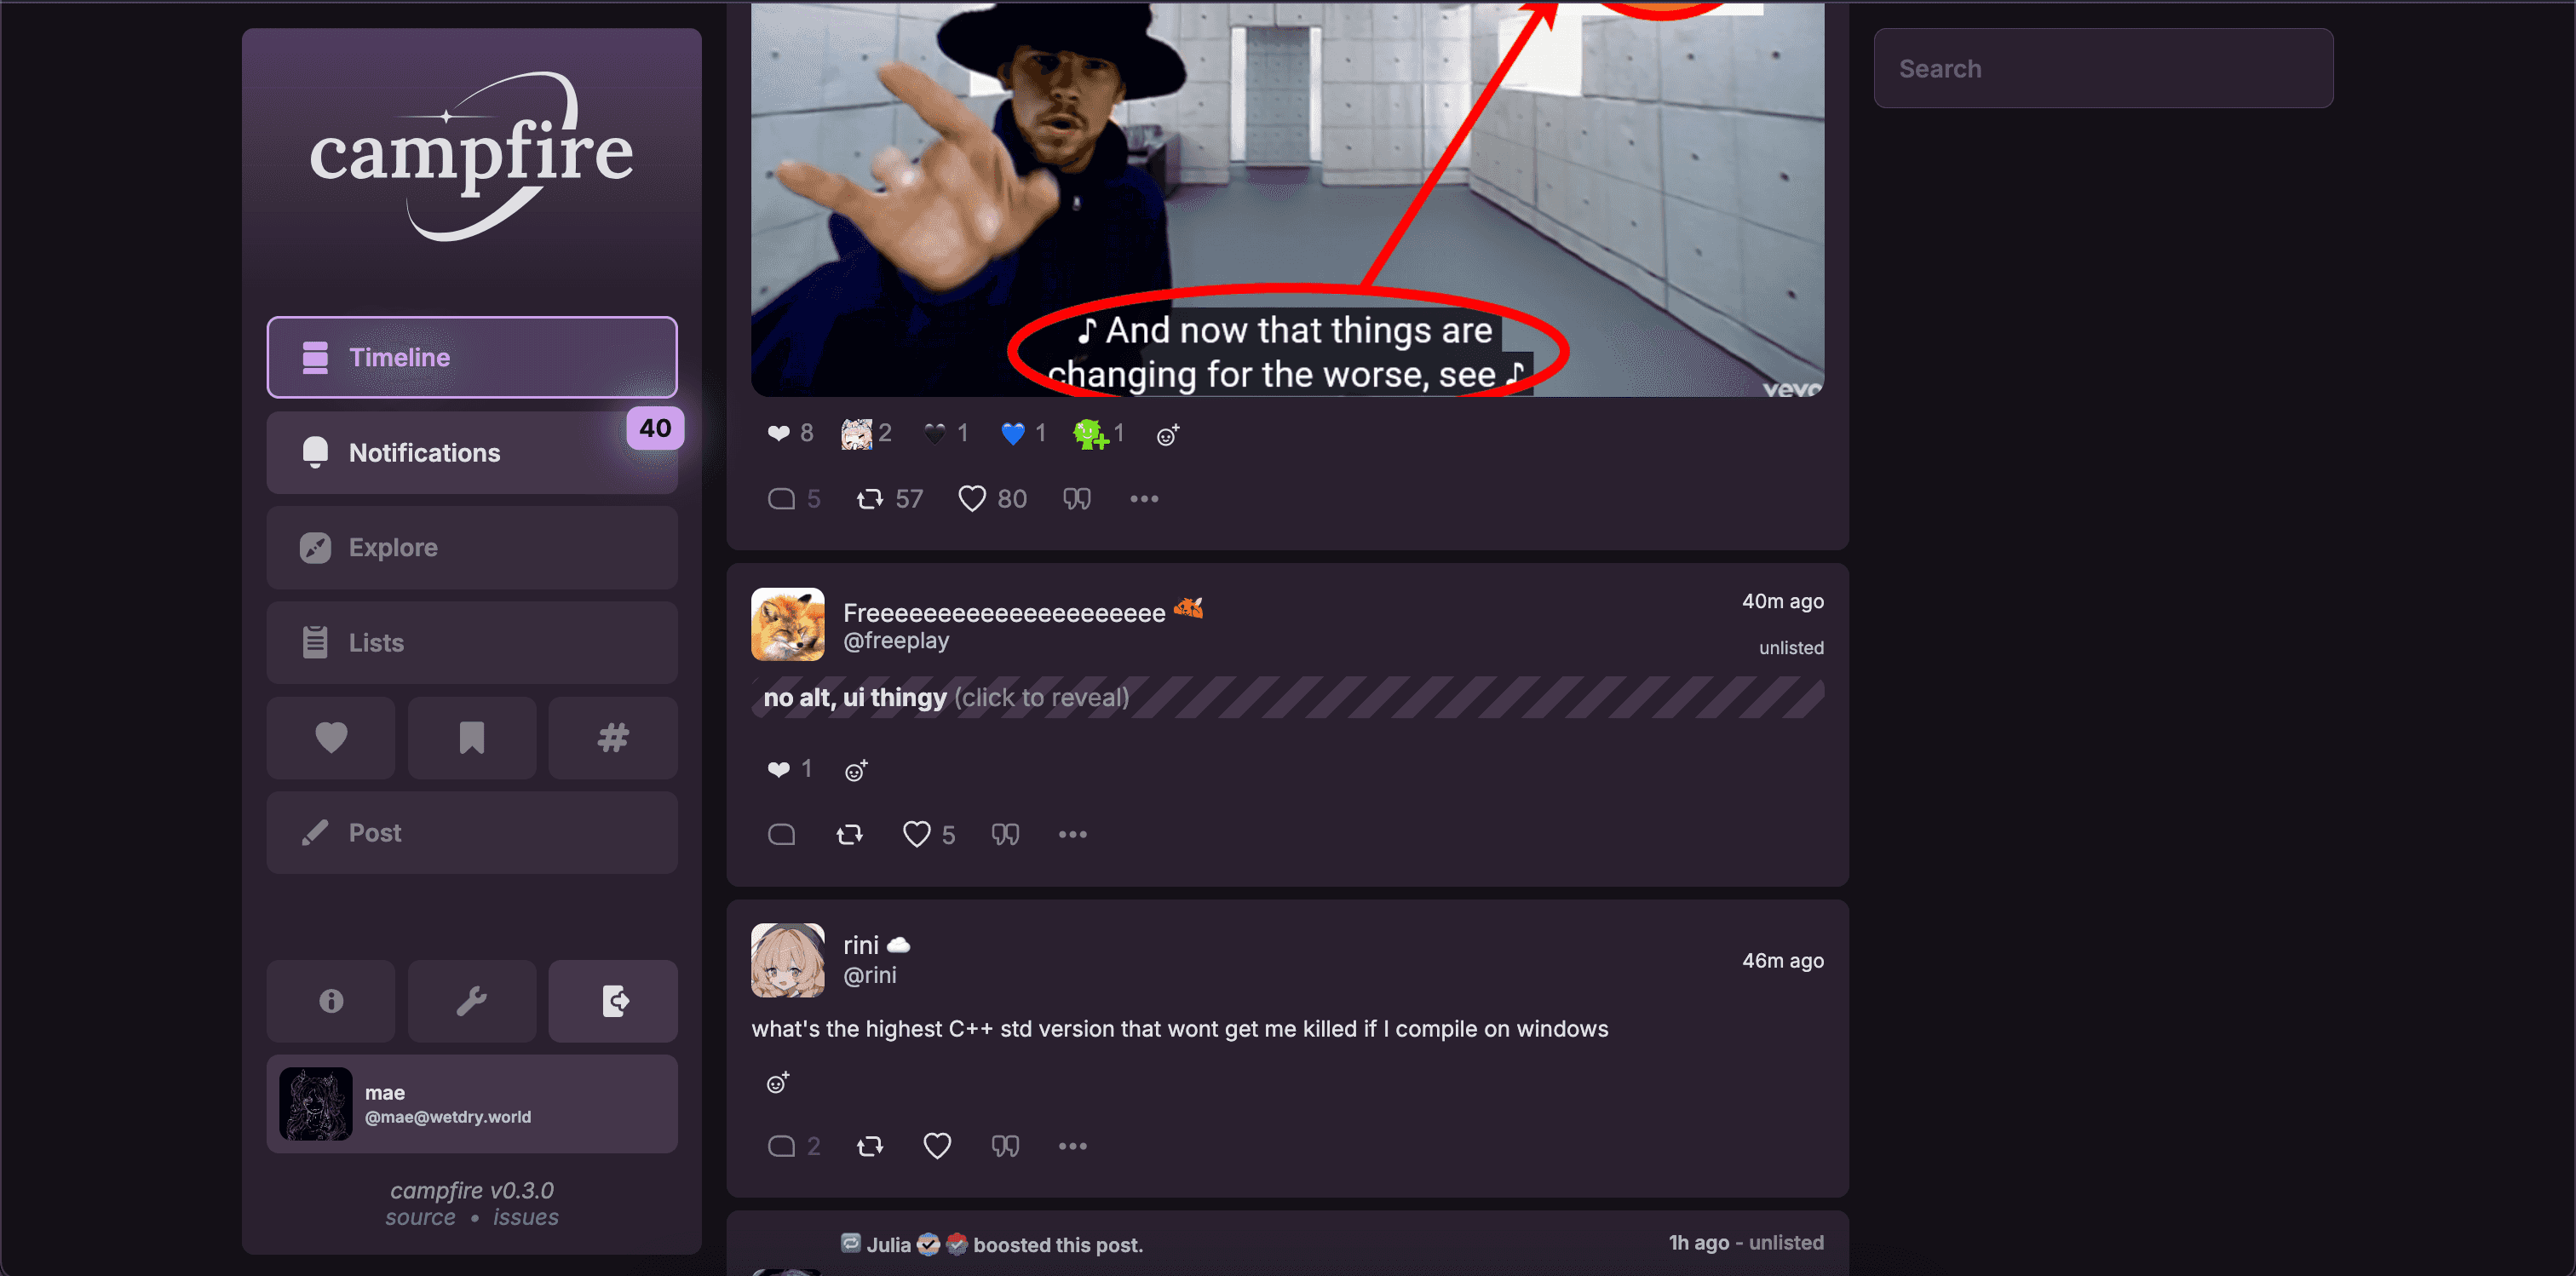The height and width of the screenshot is (1276, 2576).
Task: Go to Notifications with 40 badge
Action: click(472, 453)
